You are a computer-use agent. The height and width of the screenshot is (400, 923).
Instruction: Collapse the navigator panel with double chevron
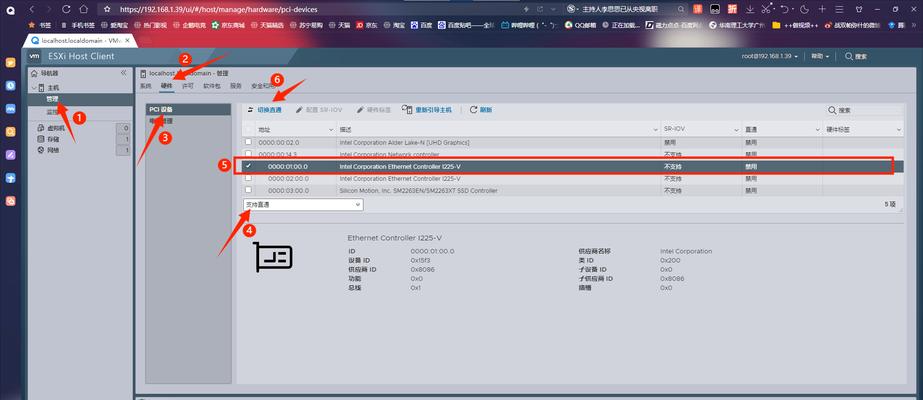124,73
